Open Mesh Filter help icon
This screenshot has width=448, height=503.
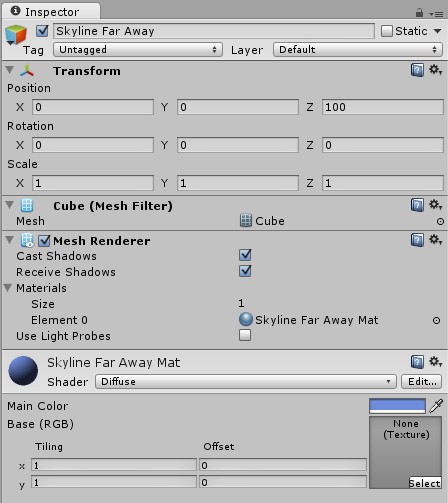point(417,205)
